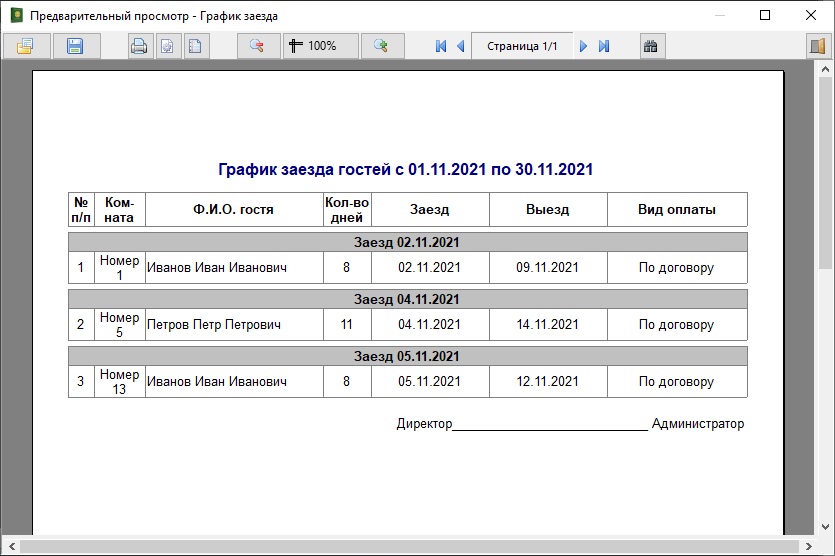Click the page number field 'Страница 1/1'
835x556 pixels.
[521, 46]
